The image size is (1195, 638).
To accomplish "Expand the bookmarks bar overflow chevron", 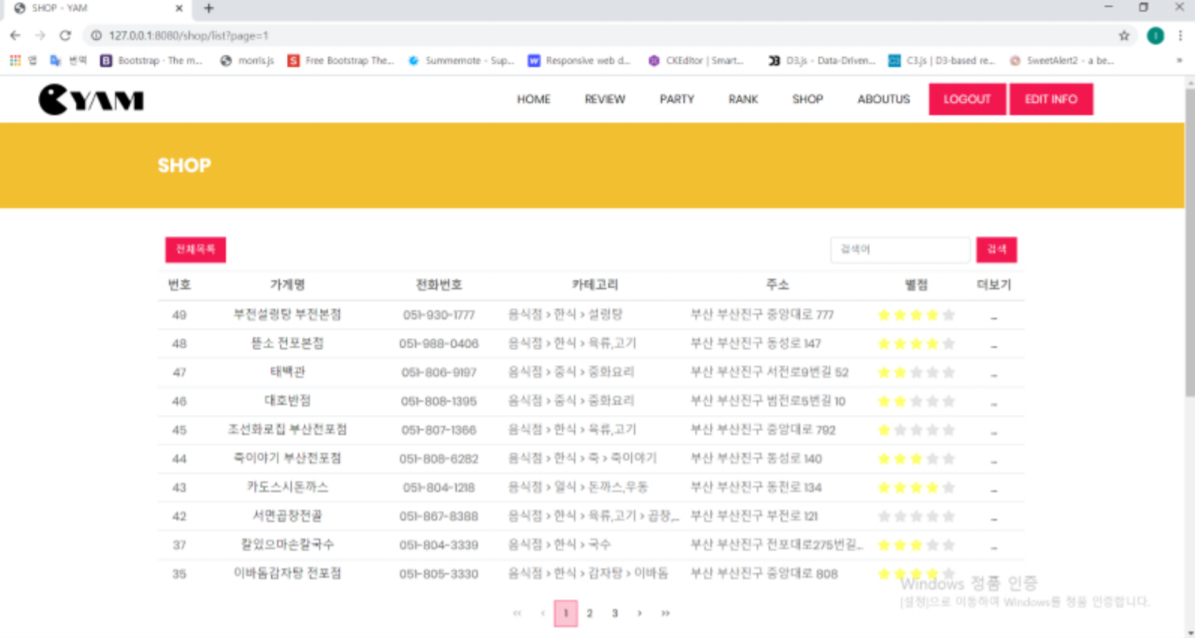I will click(1181, 60).
